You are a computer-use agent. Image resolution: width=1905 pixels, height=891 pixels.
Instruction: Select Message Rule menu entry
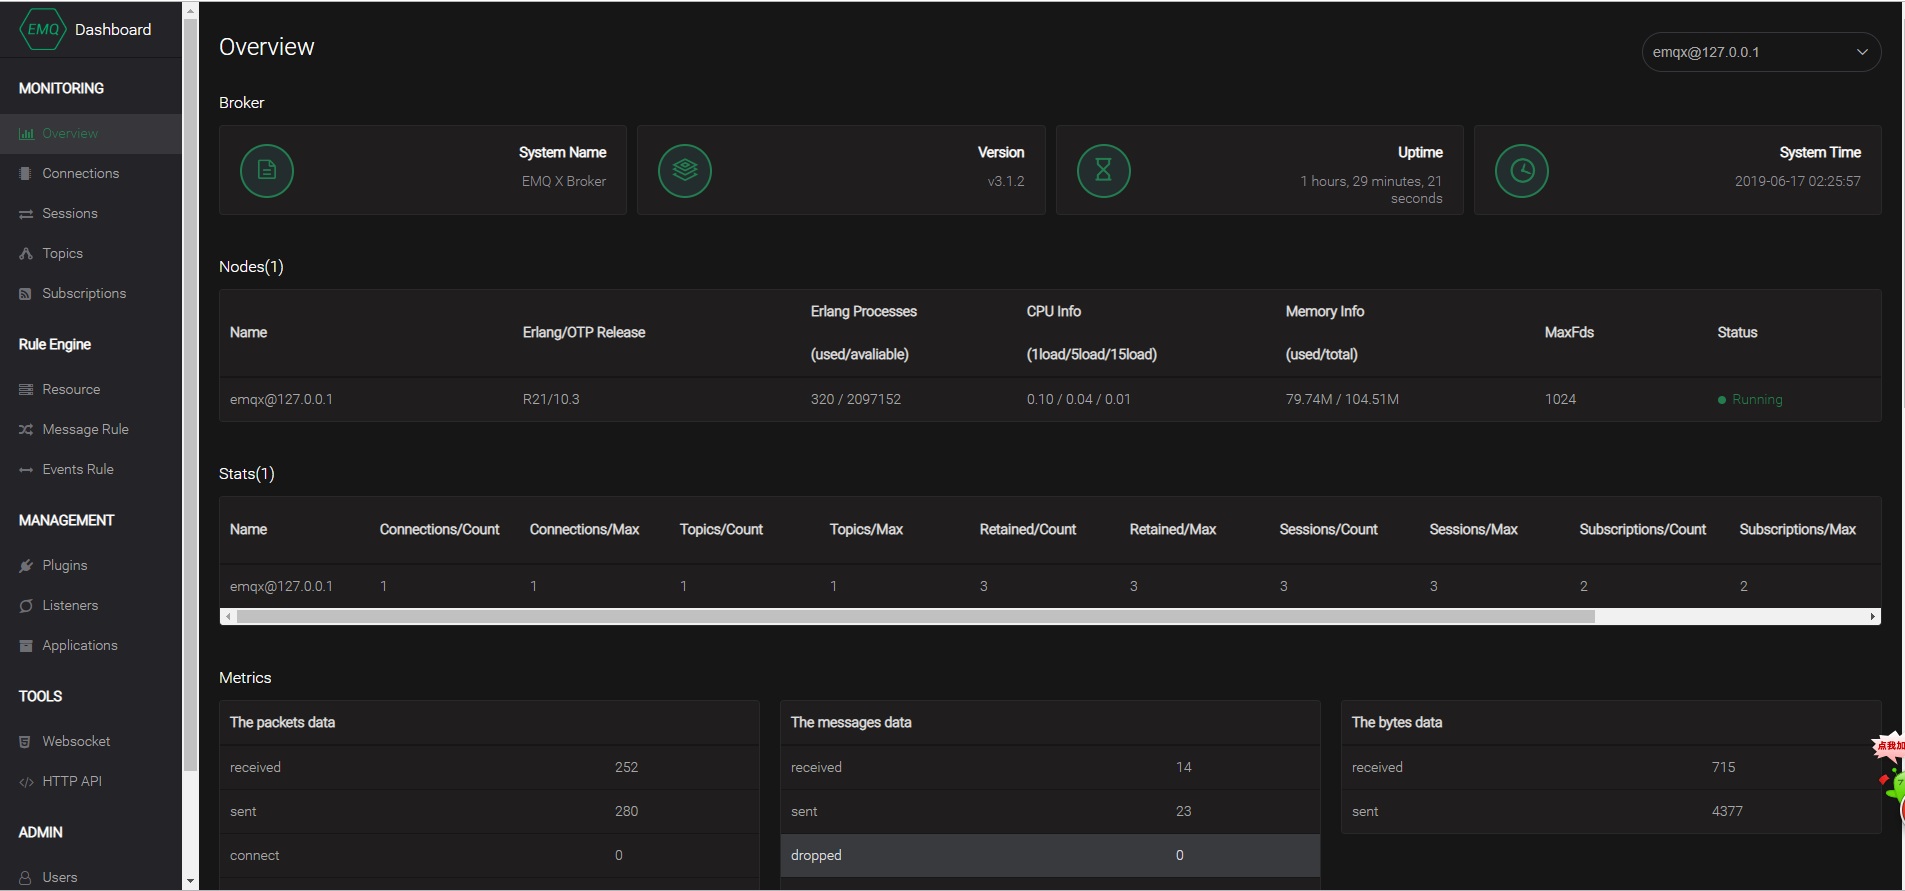(91, 429)
